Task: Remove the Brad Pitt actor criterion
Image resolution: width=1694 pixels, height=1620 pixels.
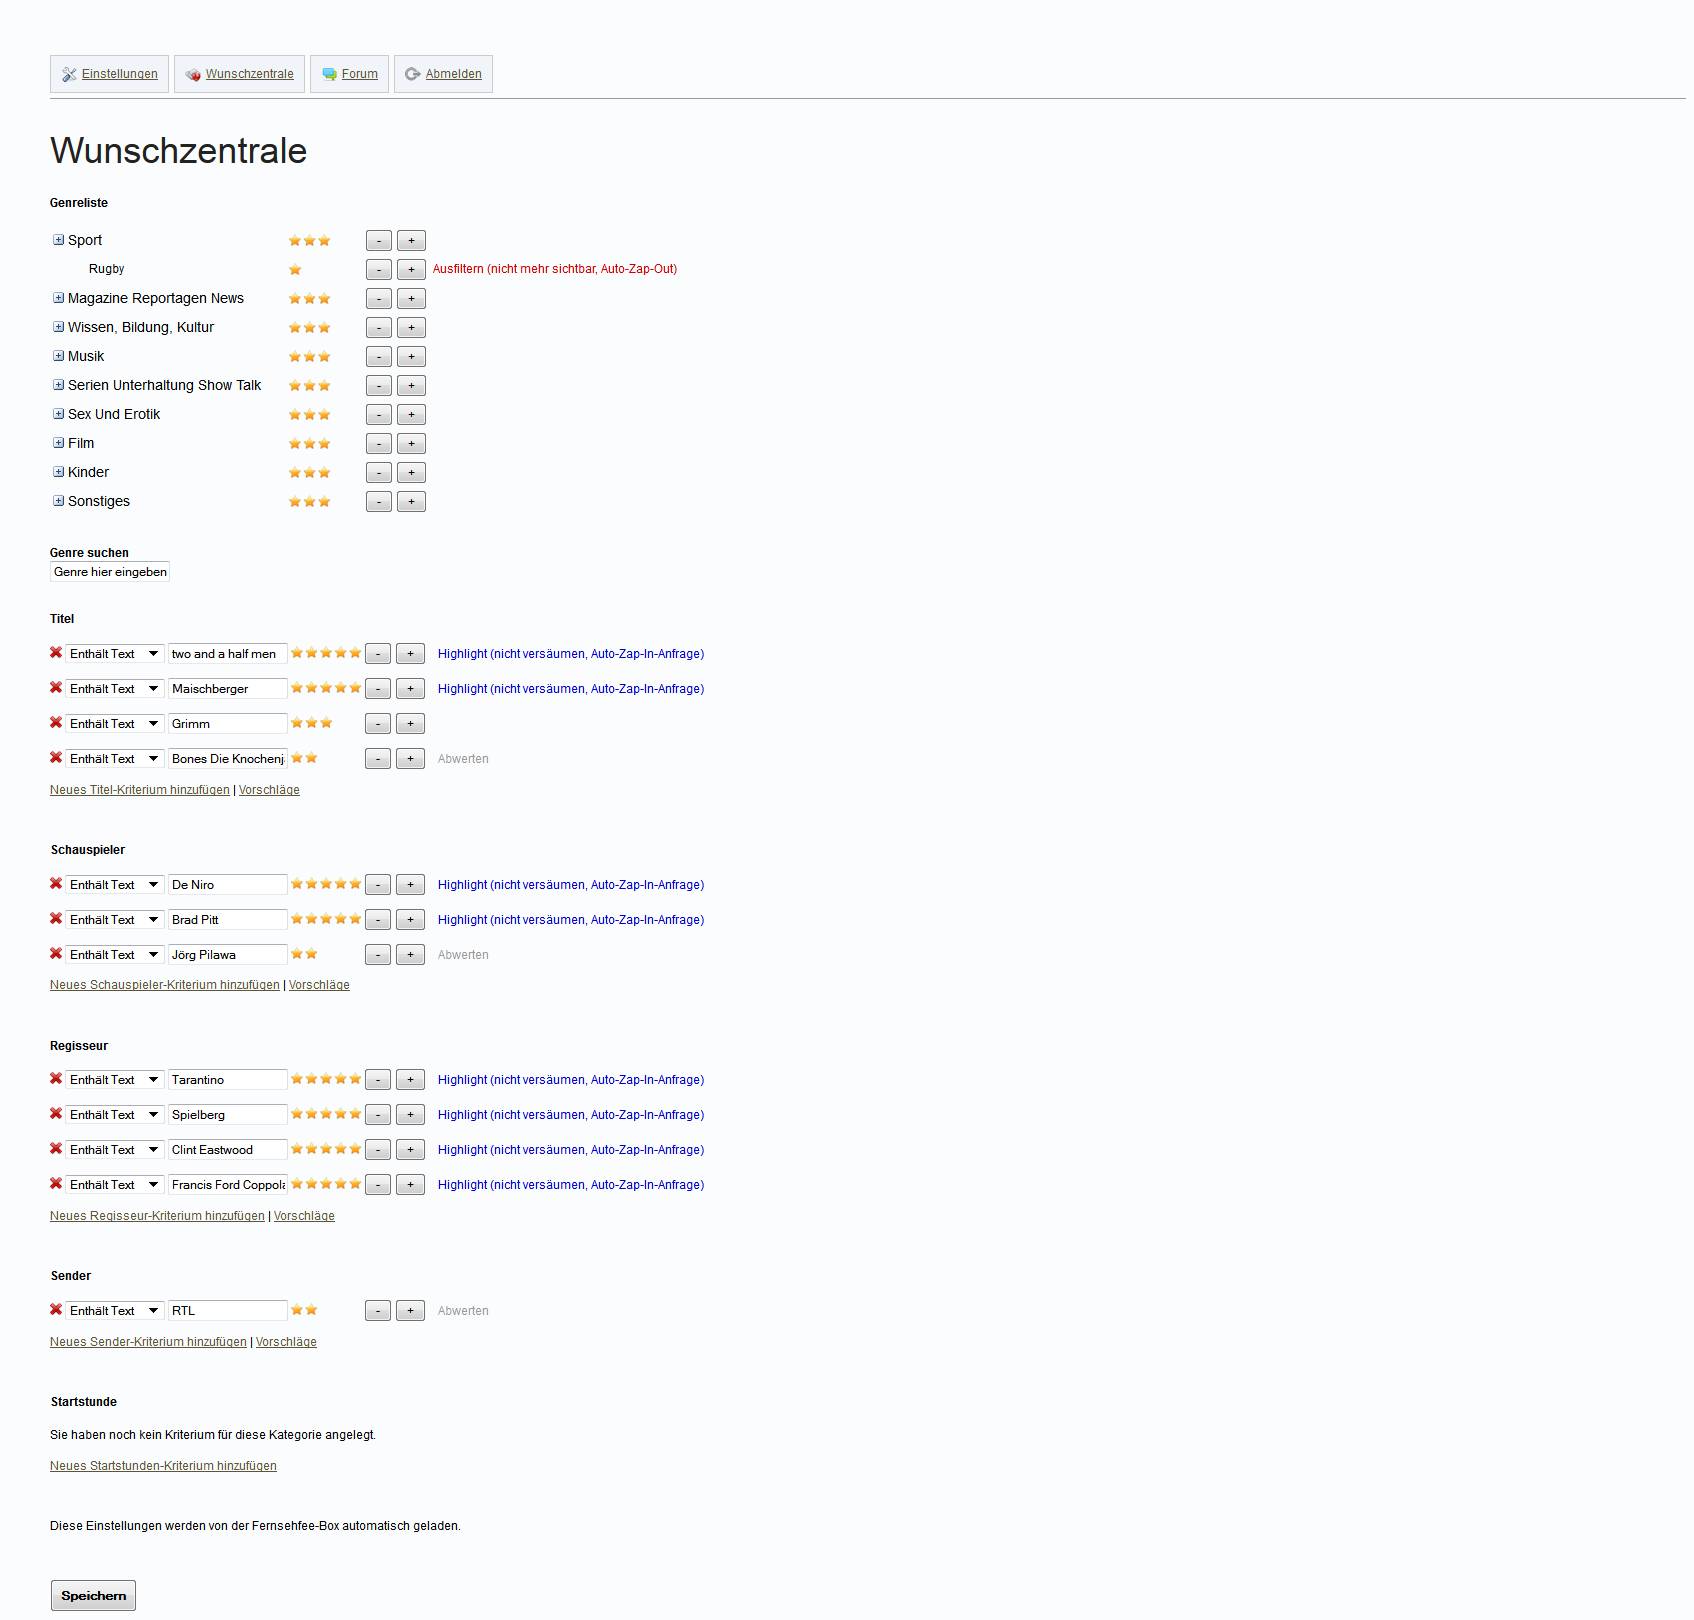Action: [x=56, y=919]
